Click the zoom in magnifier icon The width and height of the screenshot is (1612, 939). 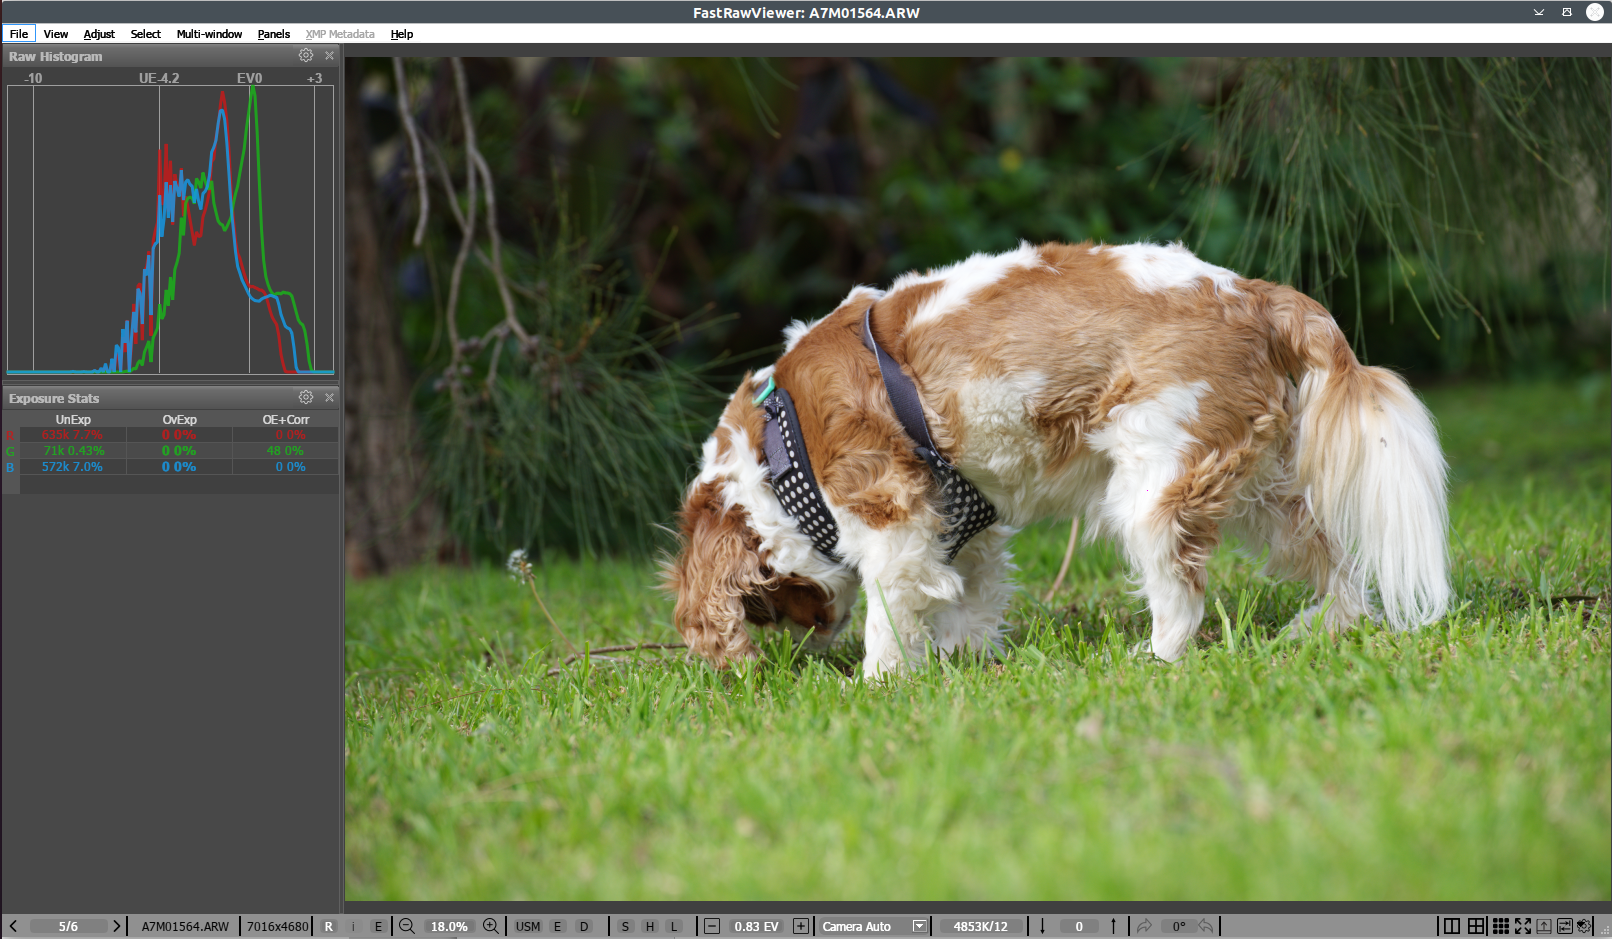pos(490,926)
